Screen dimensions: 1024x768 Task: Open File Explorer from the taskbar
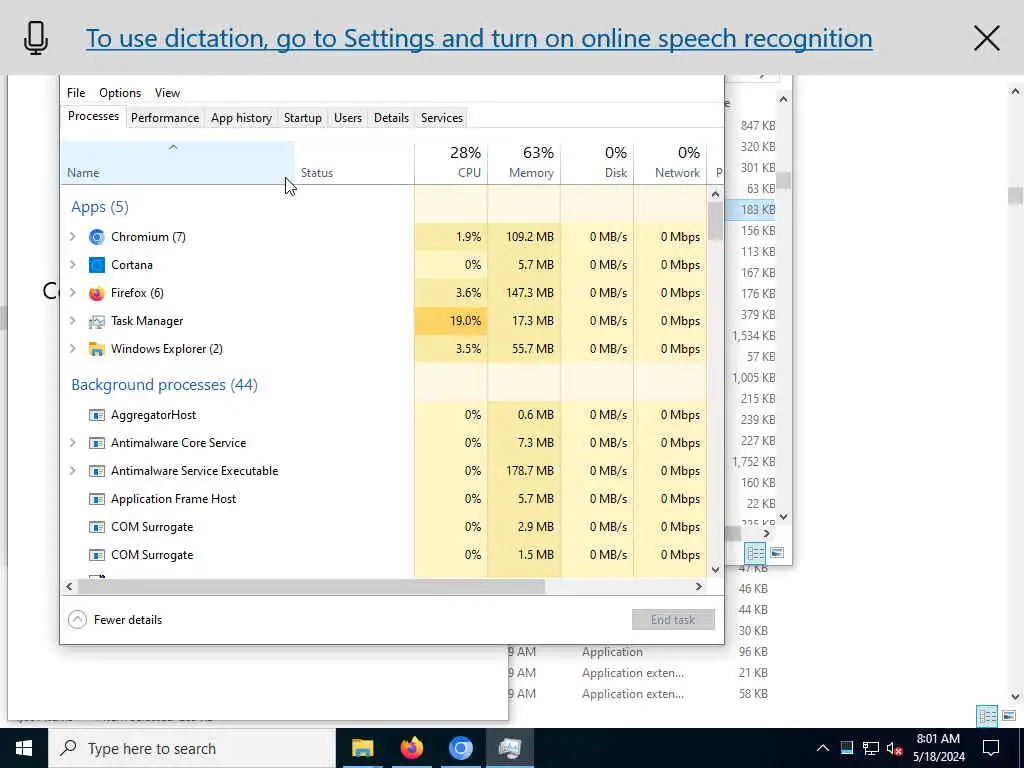pyautogui.click(x=362, y=748)
